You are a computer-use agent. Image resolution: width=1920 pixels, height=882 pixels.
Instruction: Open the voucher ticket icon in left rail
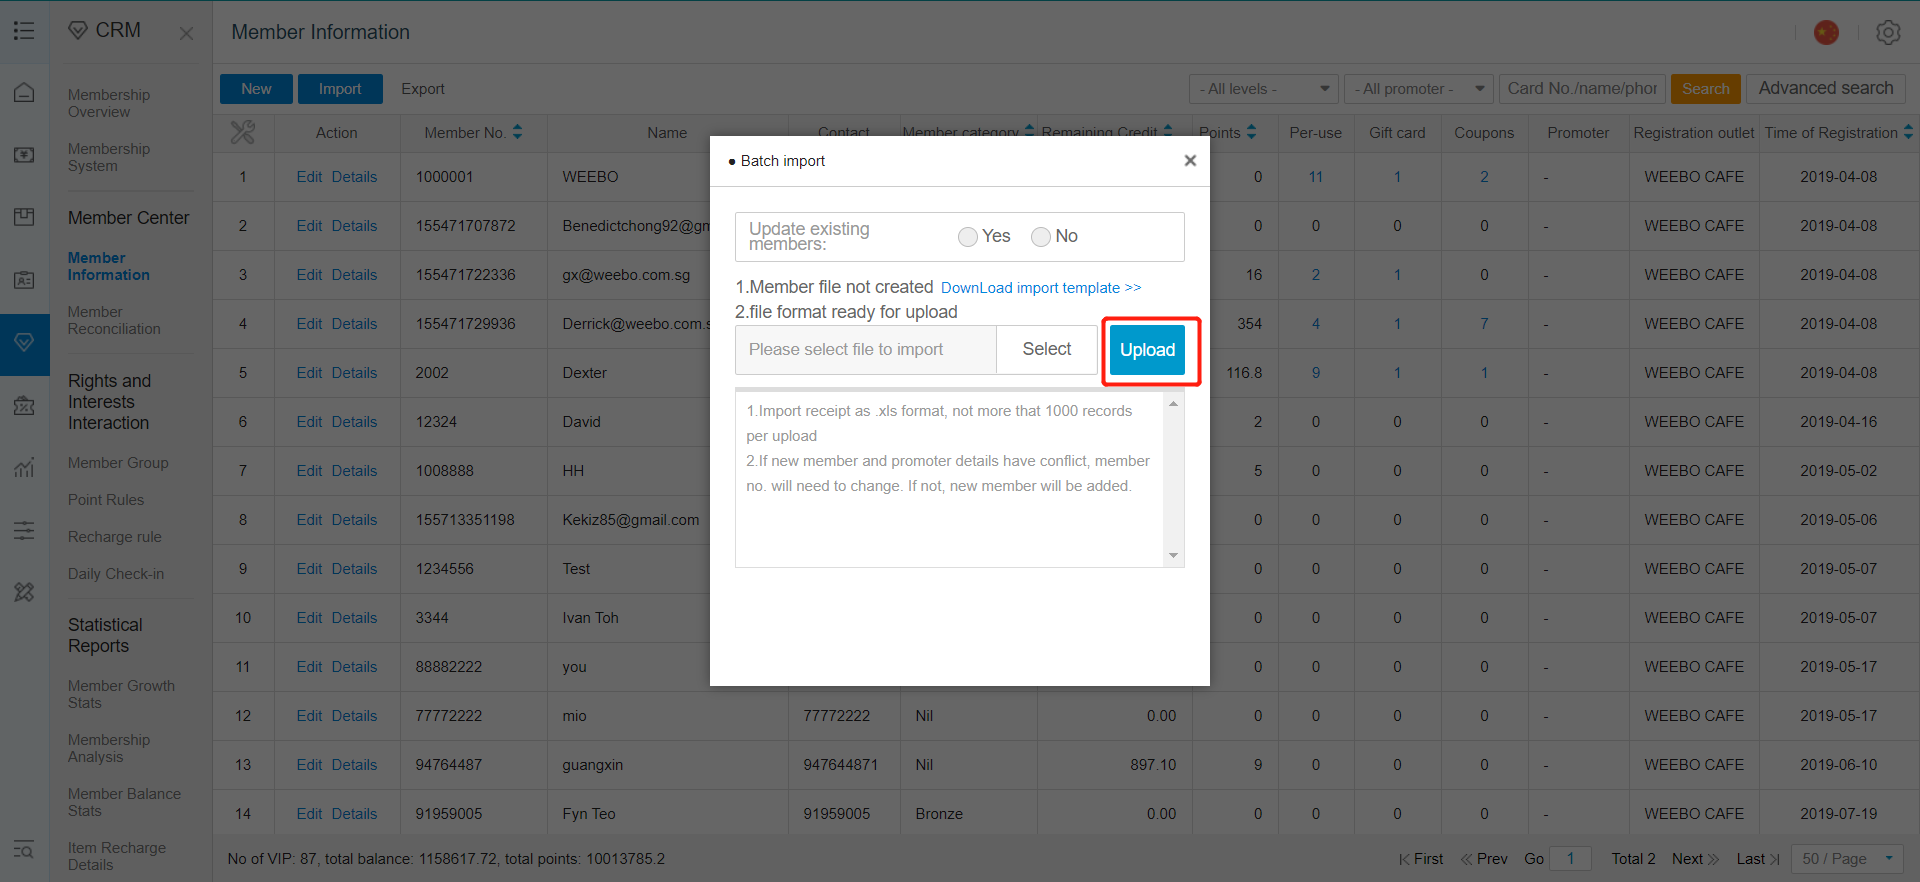pyautogui.click(x=24, y=405)
